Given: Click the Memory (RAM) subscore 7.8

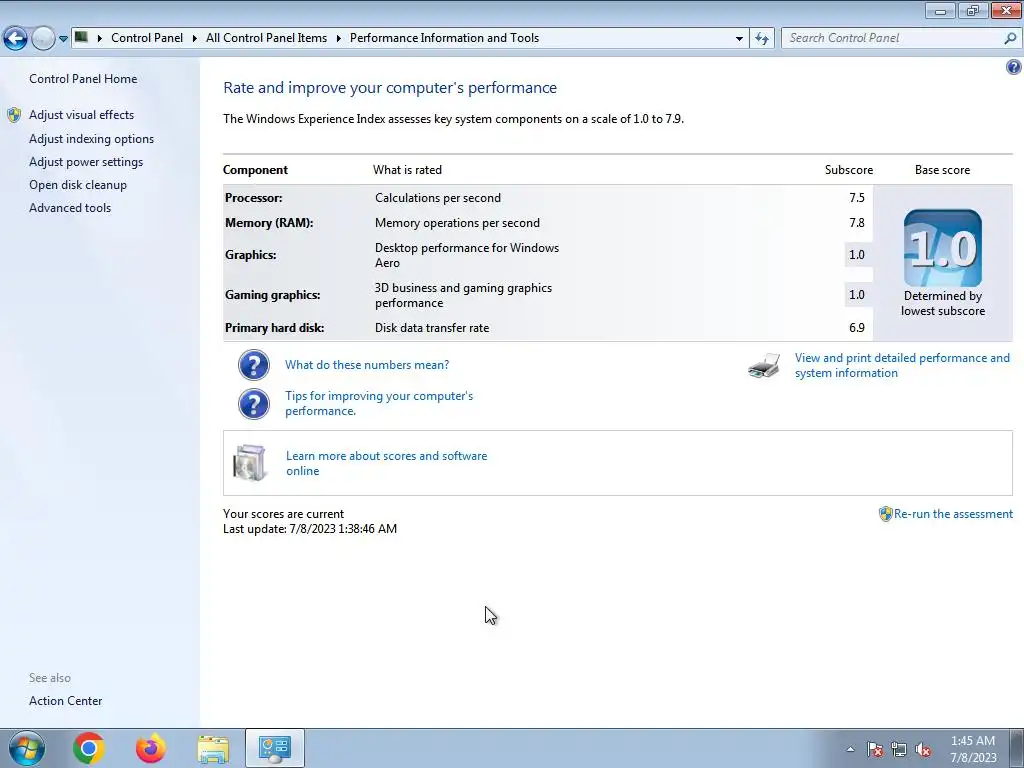Looking at the screenshot, I should coord(857,222).
